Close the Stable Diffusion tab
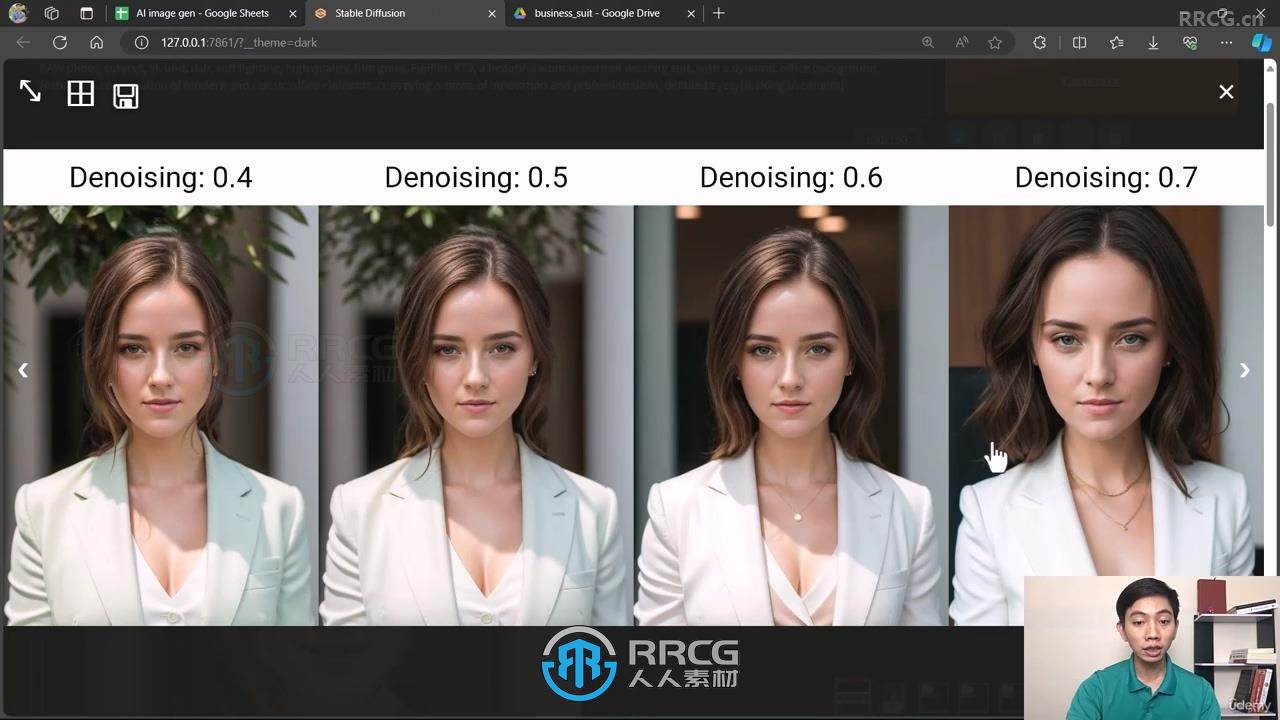Viewport: 1280px width, 720px height. pos(492,14)
